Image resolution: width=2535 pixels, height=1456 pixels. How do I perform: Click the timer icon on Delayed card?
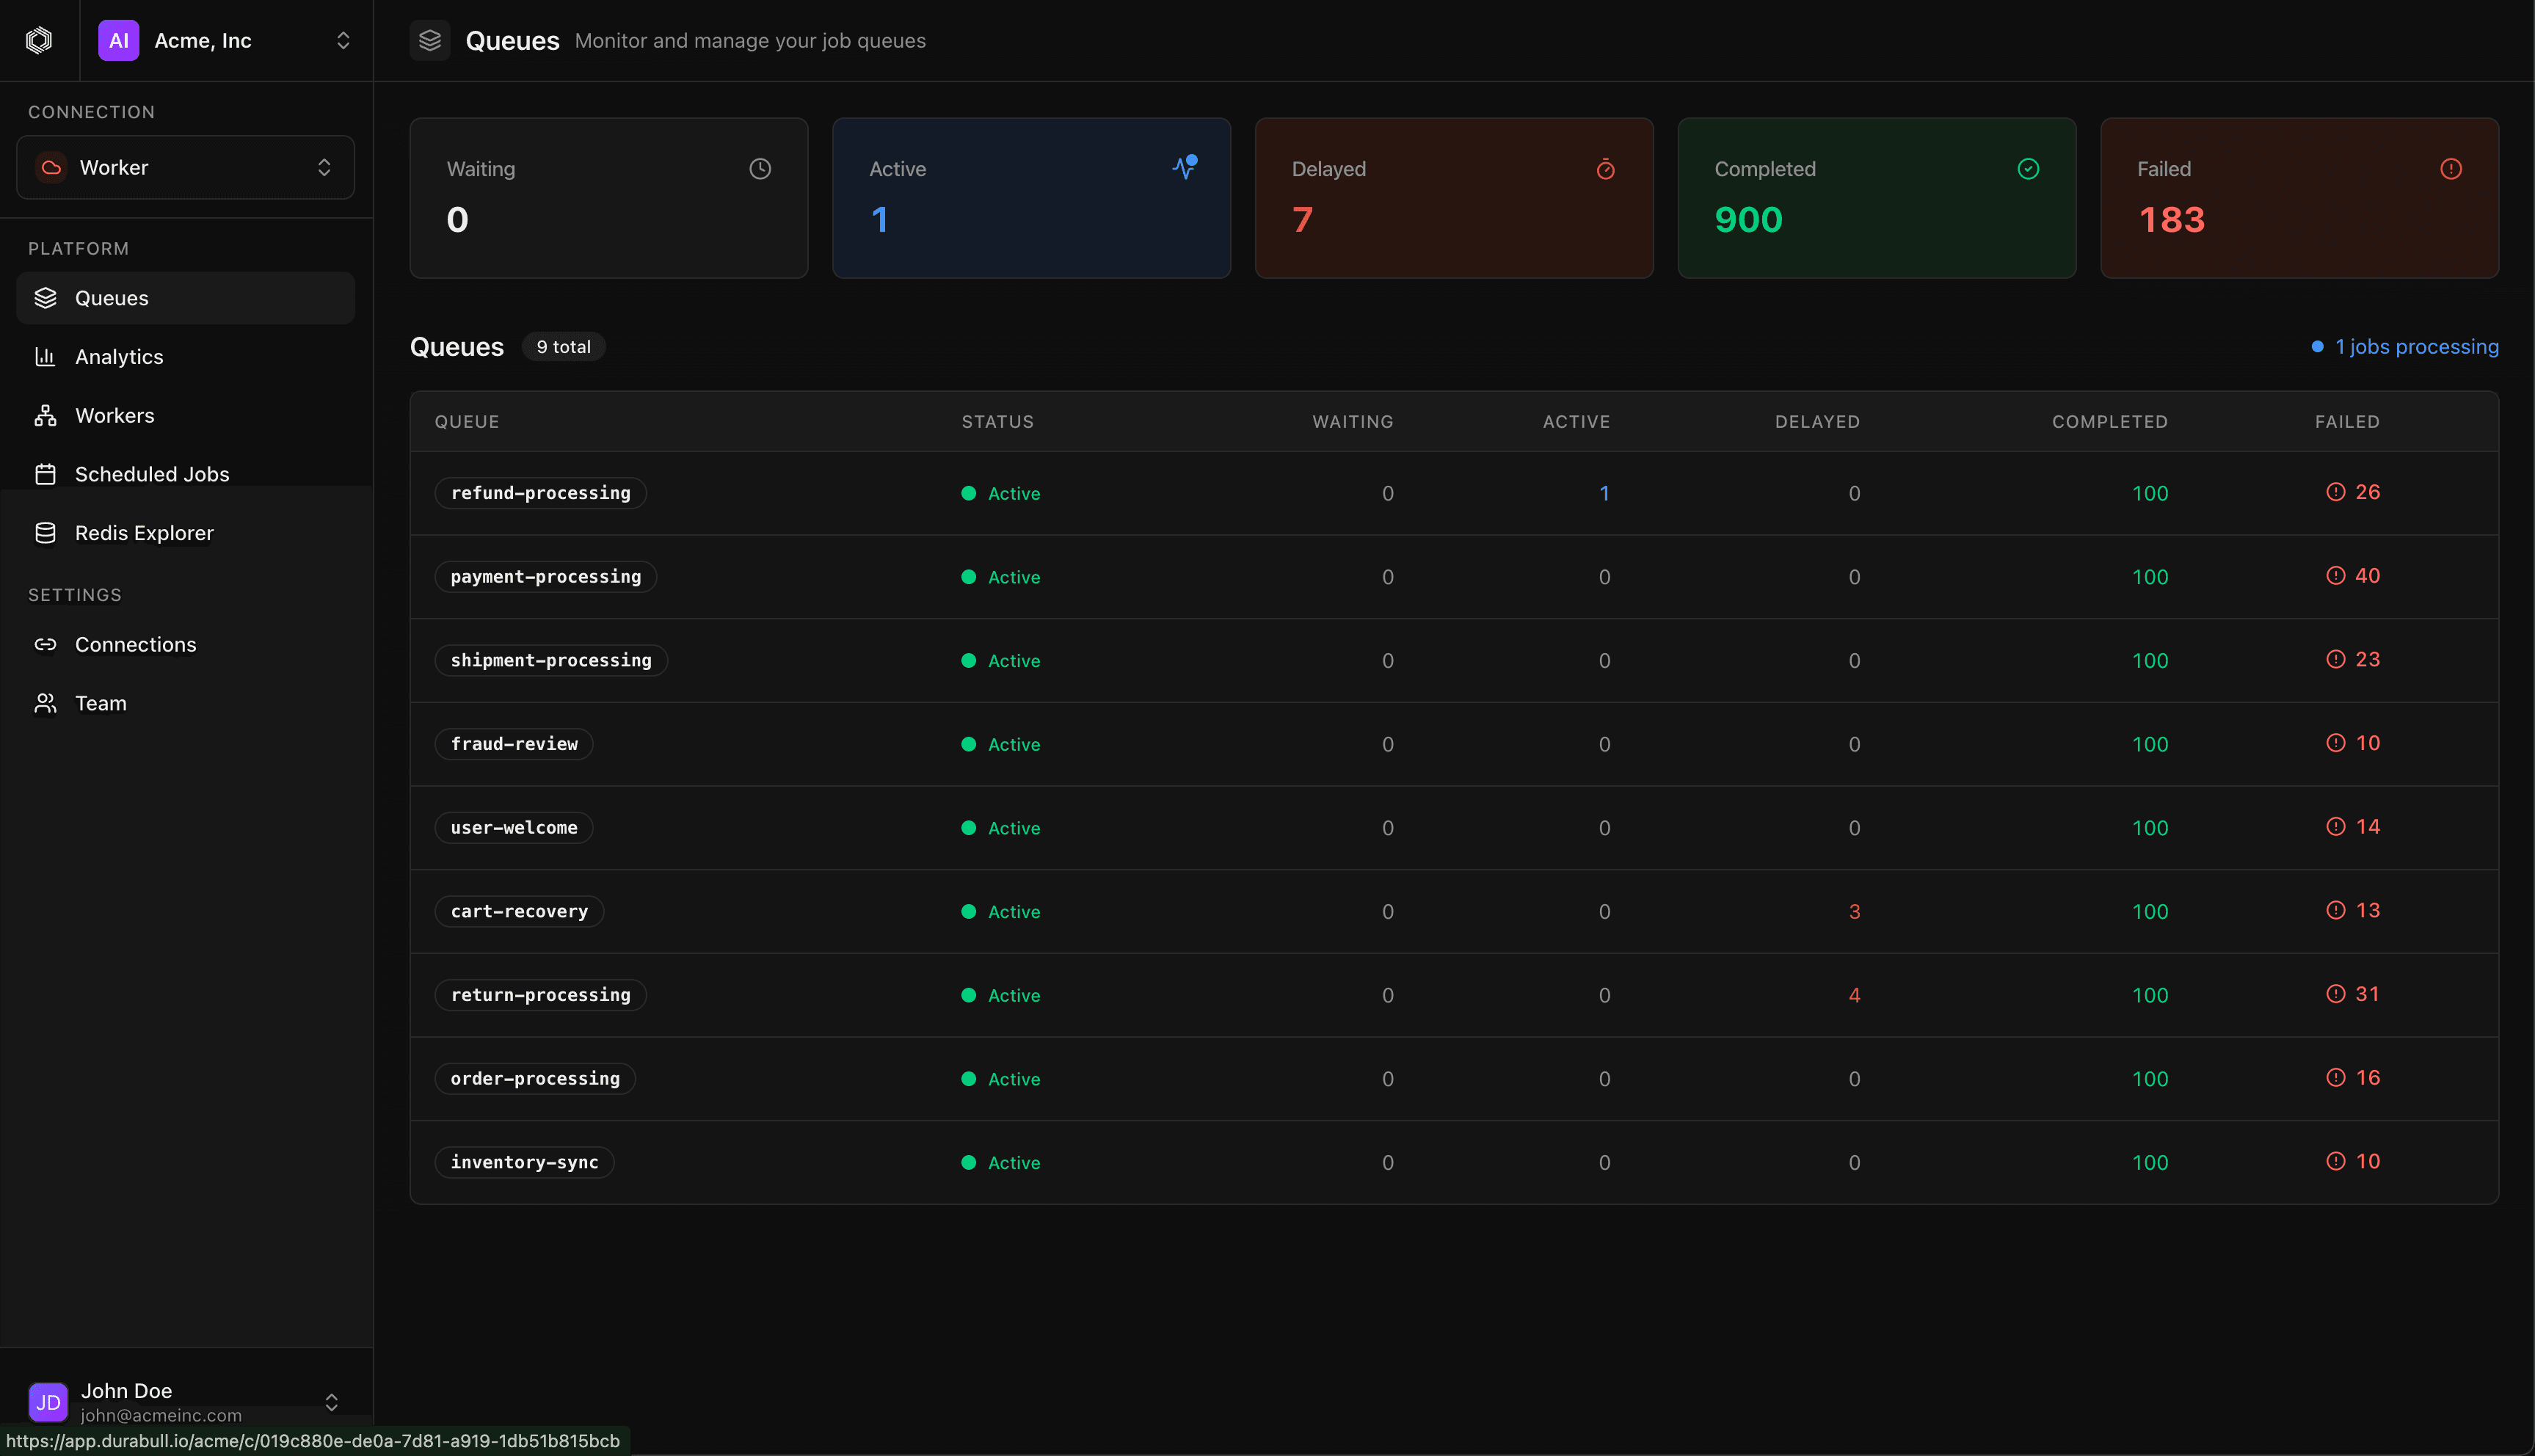(x=1605, y=169)
